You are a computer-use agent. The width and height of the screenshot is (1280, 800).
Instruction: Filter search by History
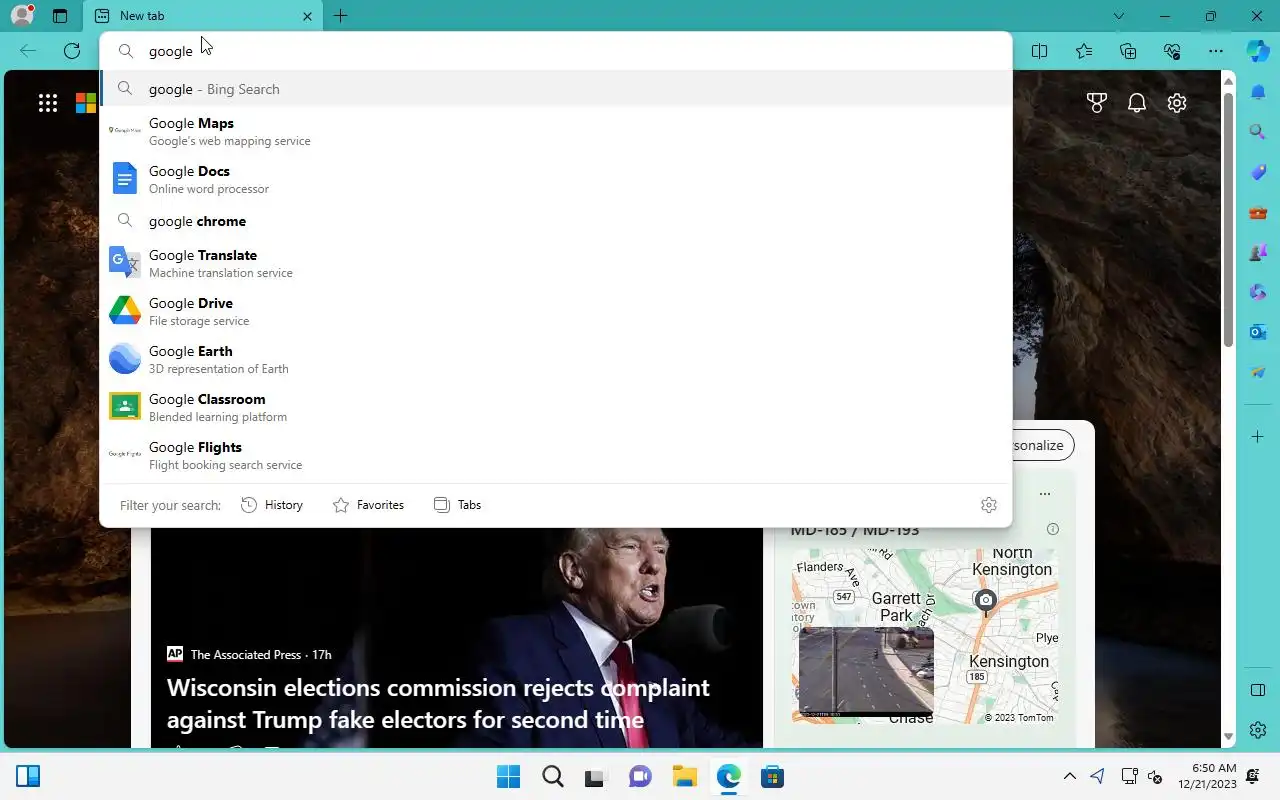click(x=272, y=505)
